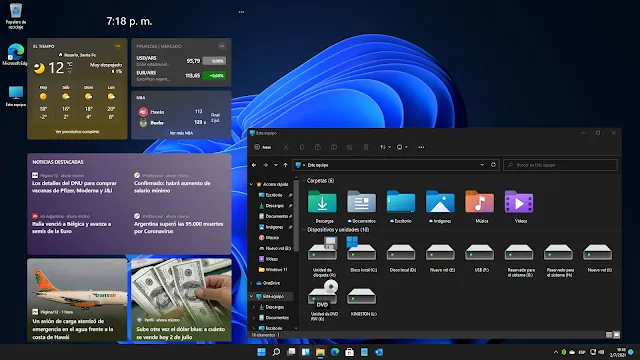The image size is (640, 360).
Task: Expand OneDrive in the navigation pane
Action: click(x=251, y=283)
